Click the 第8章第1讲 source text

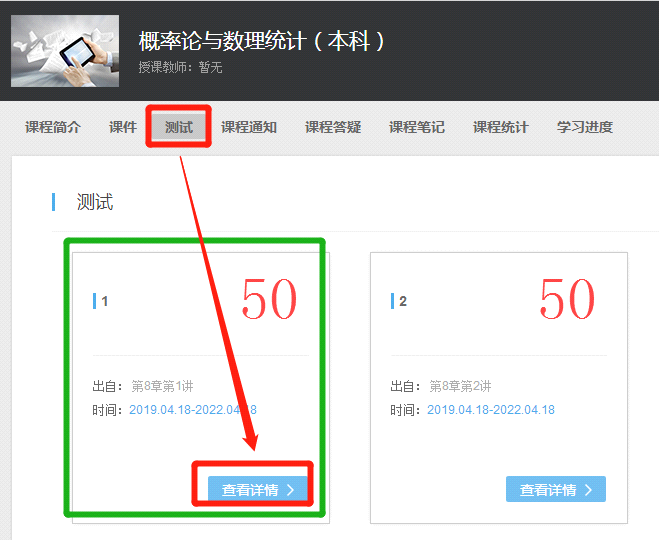(x=162, y=386)
